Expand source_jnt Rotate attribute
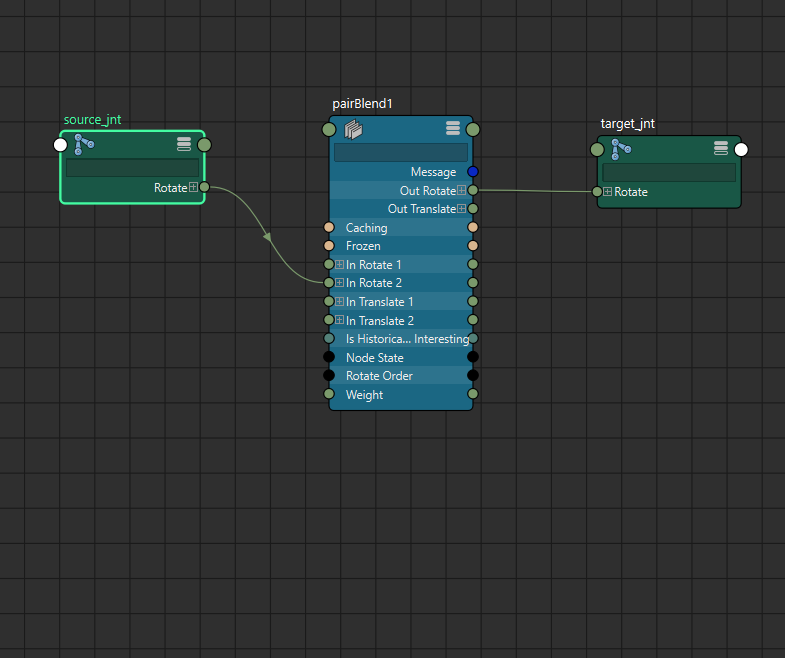Image resolution: width=785 pixels, height=658 pixels. pyautogui.click(x=193, y=187)
